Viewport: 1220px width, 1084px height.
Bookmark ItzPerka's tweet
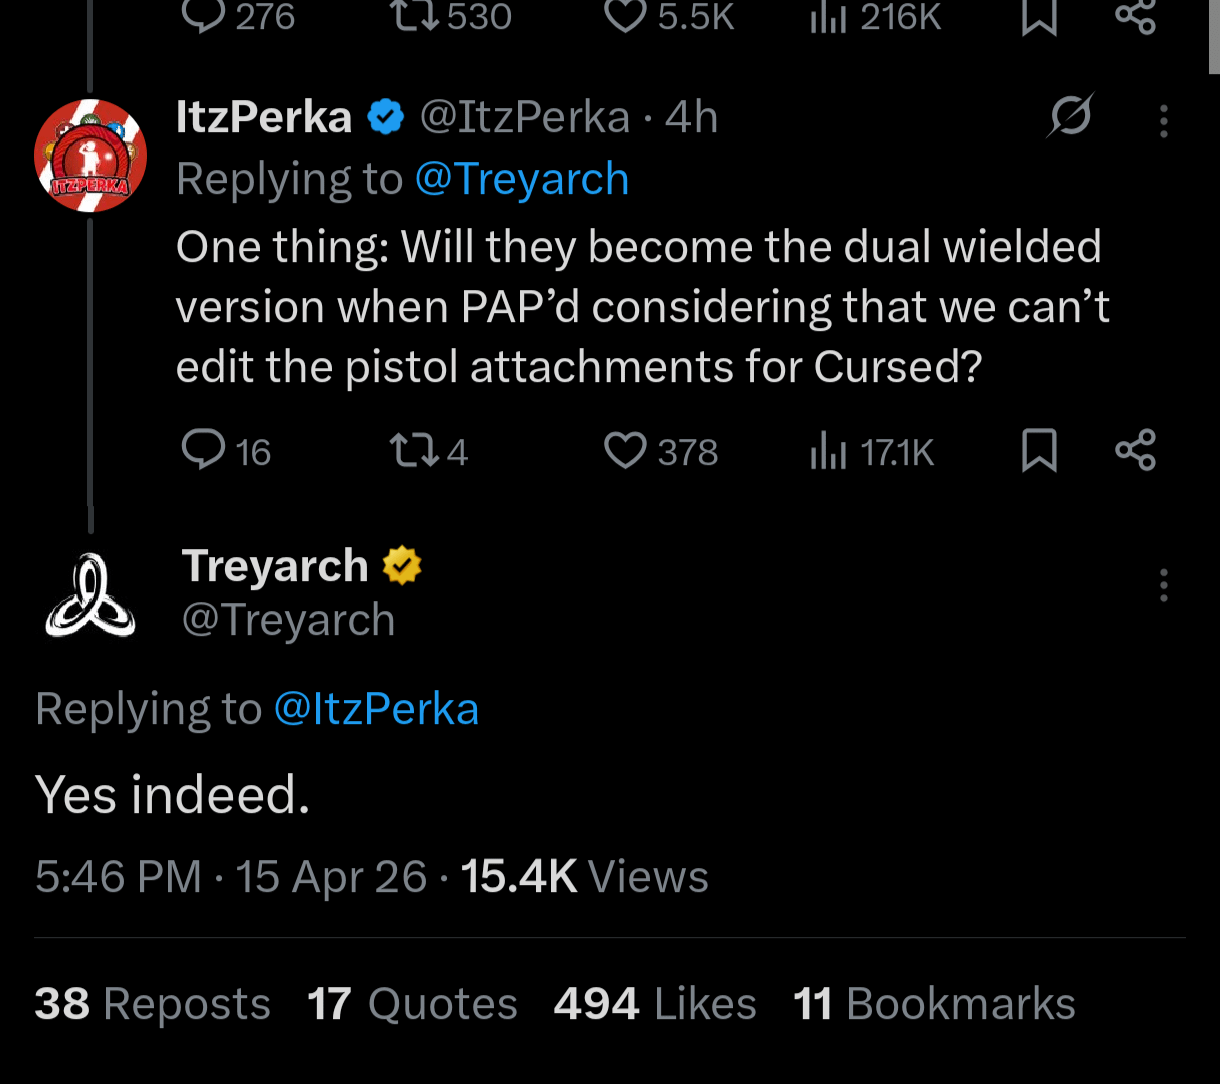click(1039, 450)
